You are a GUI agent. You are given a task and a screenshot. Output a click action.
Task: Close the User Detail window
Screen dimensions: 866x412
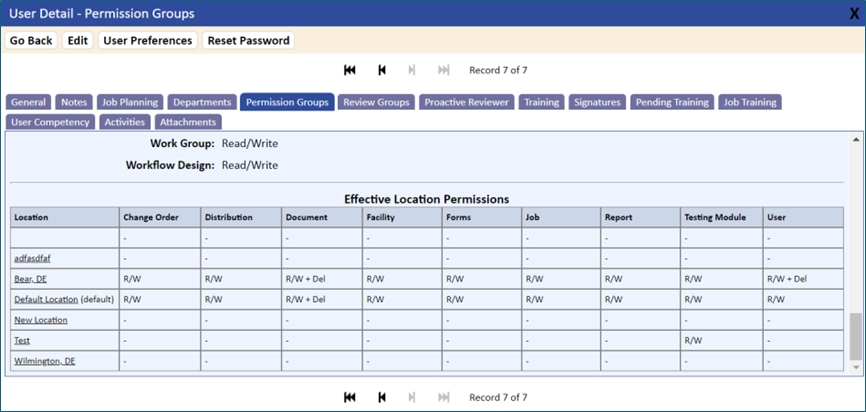[x=854, y=14]
